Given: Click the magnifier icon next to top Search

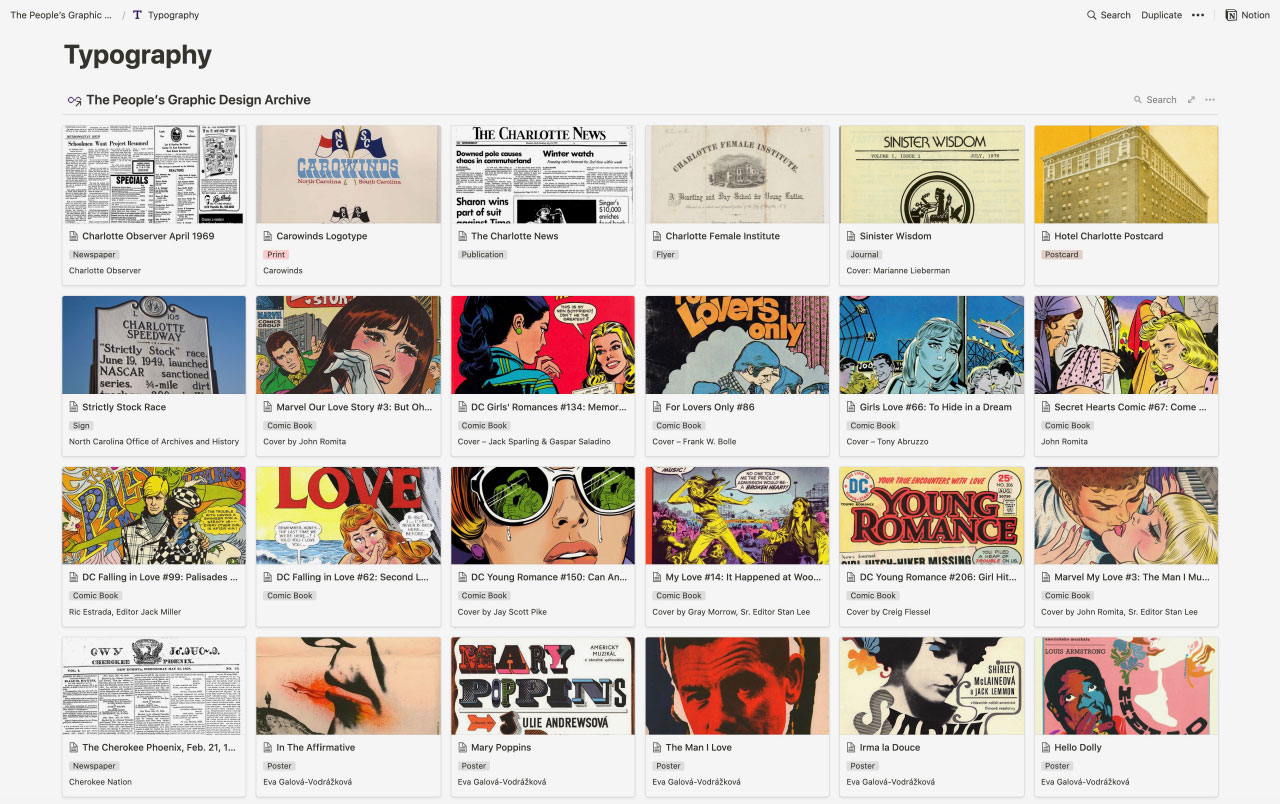Looking at the screenshot, I should (1092, 15).
